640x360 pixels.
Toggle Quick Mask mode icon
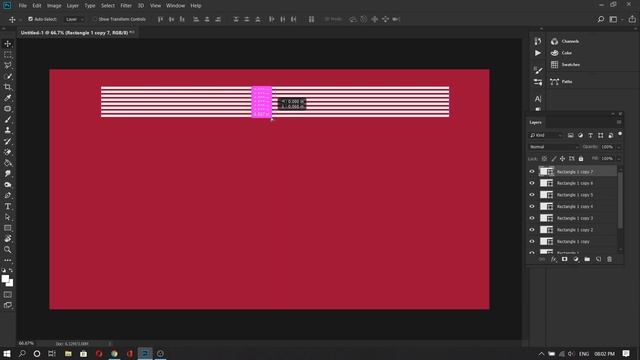8,294
